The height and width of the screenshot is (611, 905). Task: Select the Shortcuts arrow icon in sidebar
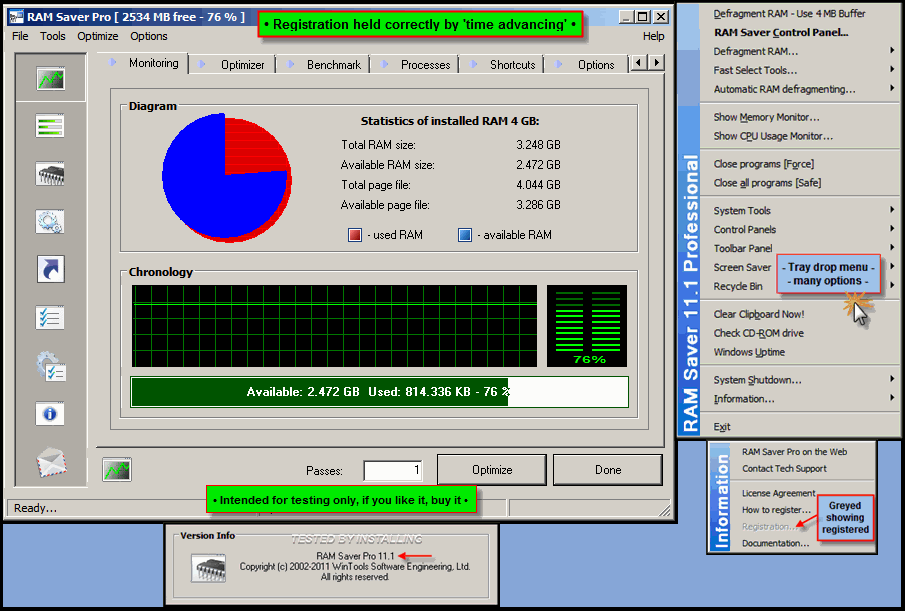[50, 268]
